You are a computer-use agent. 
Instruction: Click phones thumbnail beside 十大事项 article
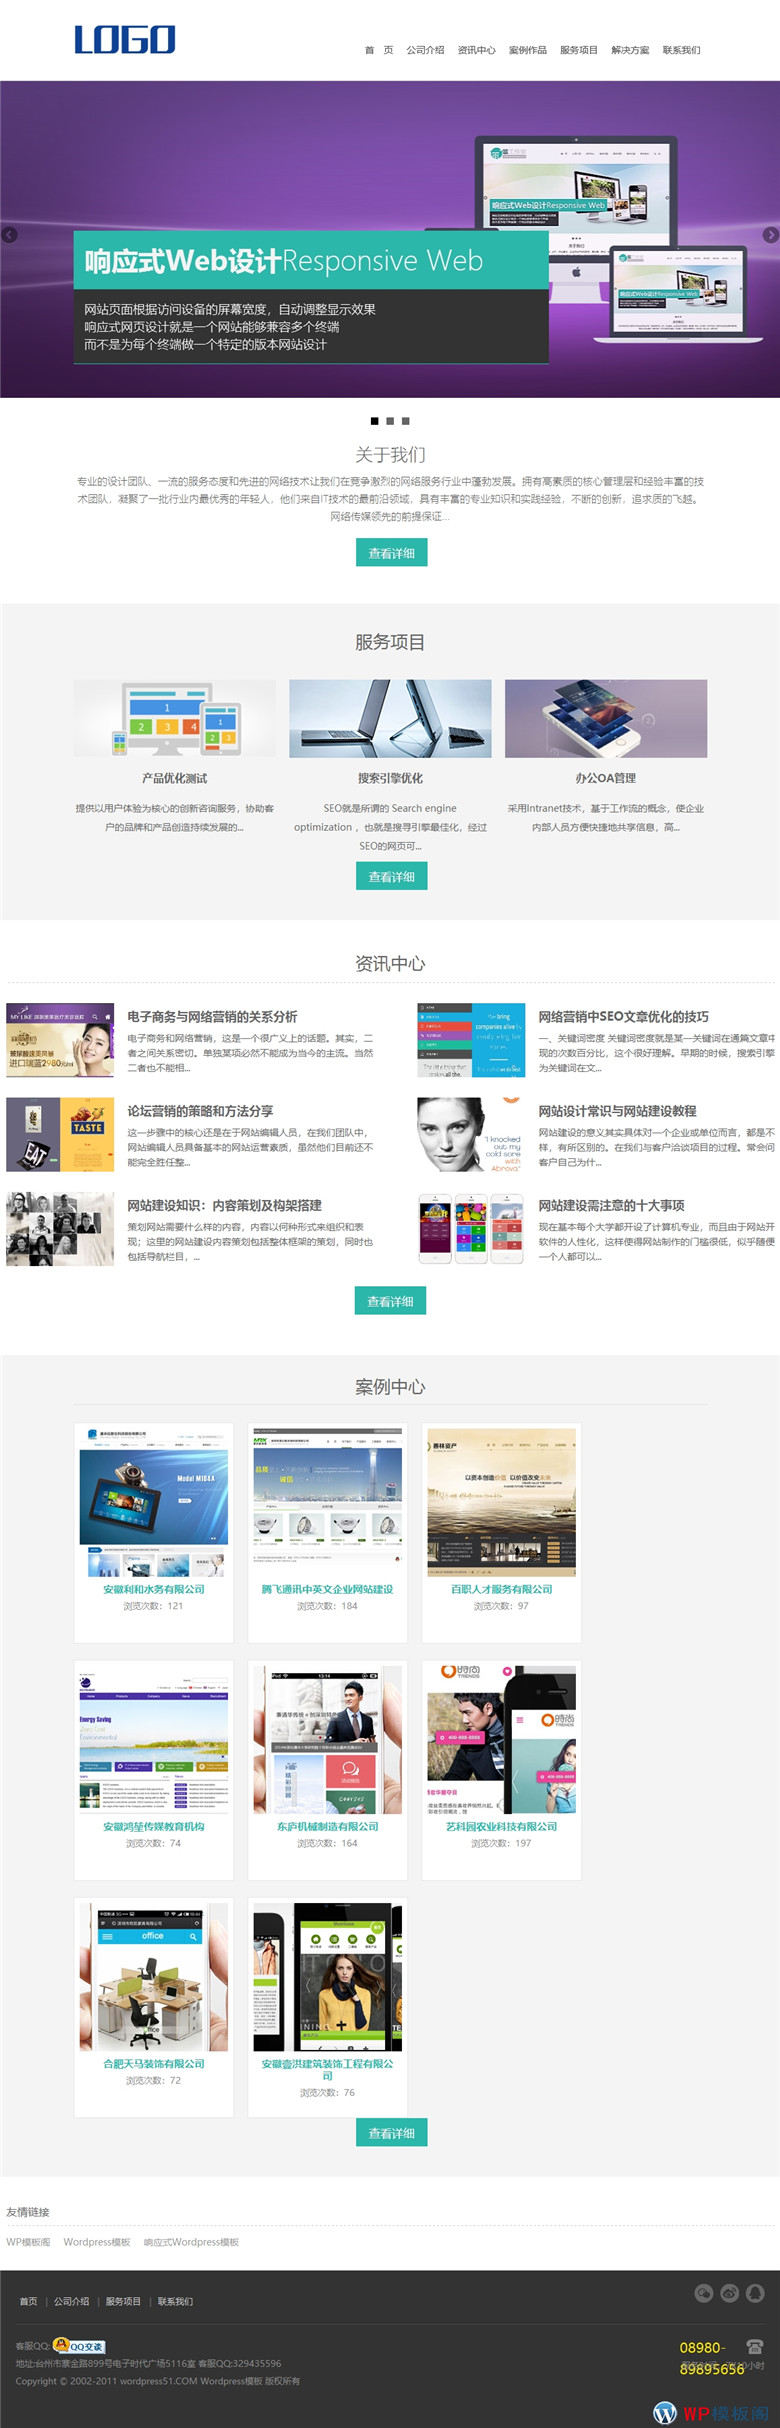[x=471, y=1229]
